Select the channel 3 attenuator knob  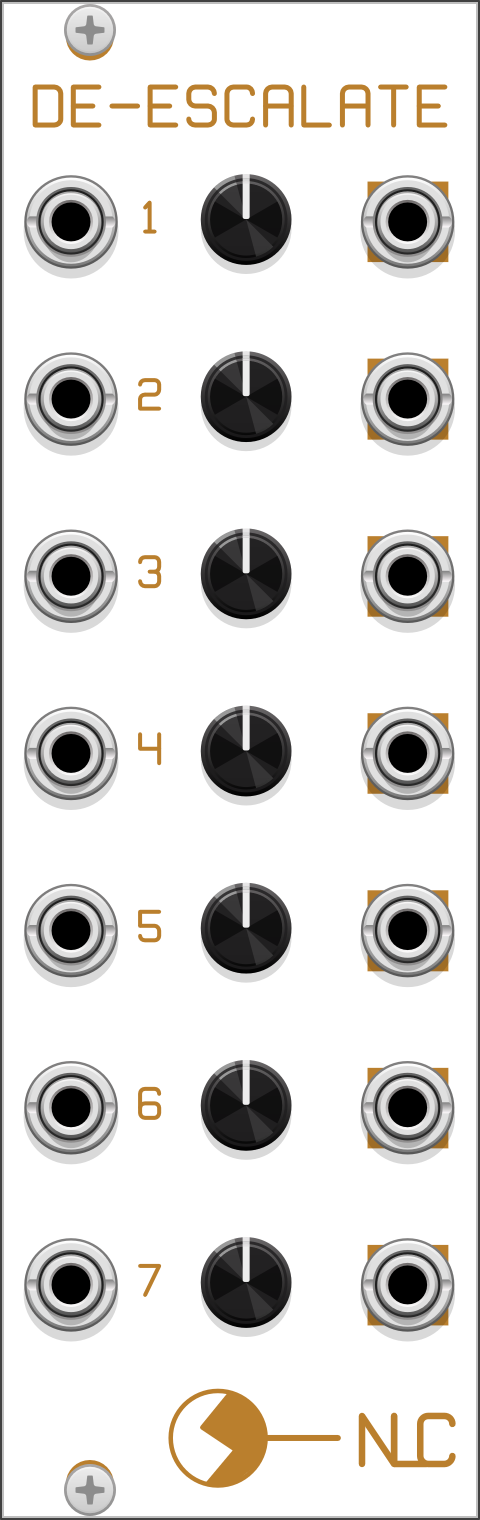tap(246, 573)
